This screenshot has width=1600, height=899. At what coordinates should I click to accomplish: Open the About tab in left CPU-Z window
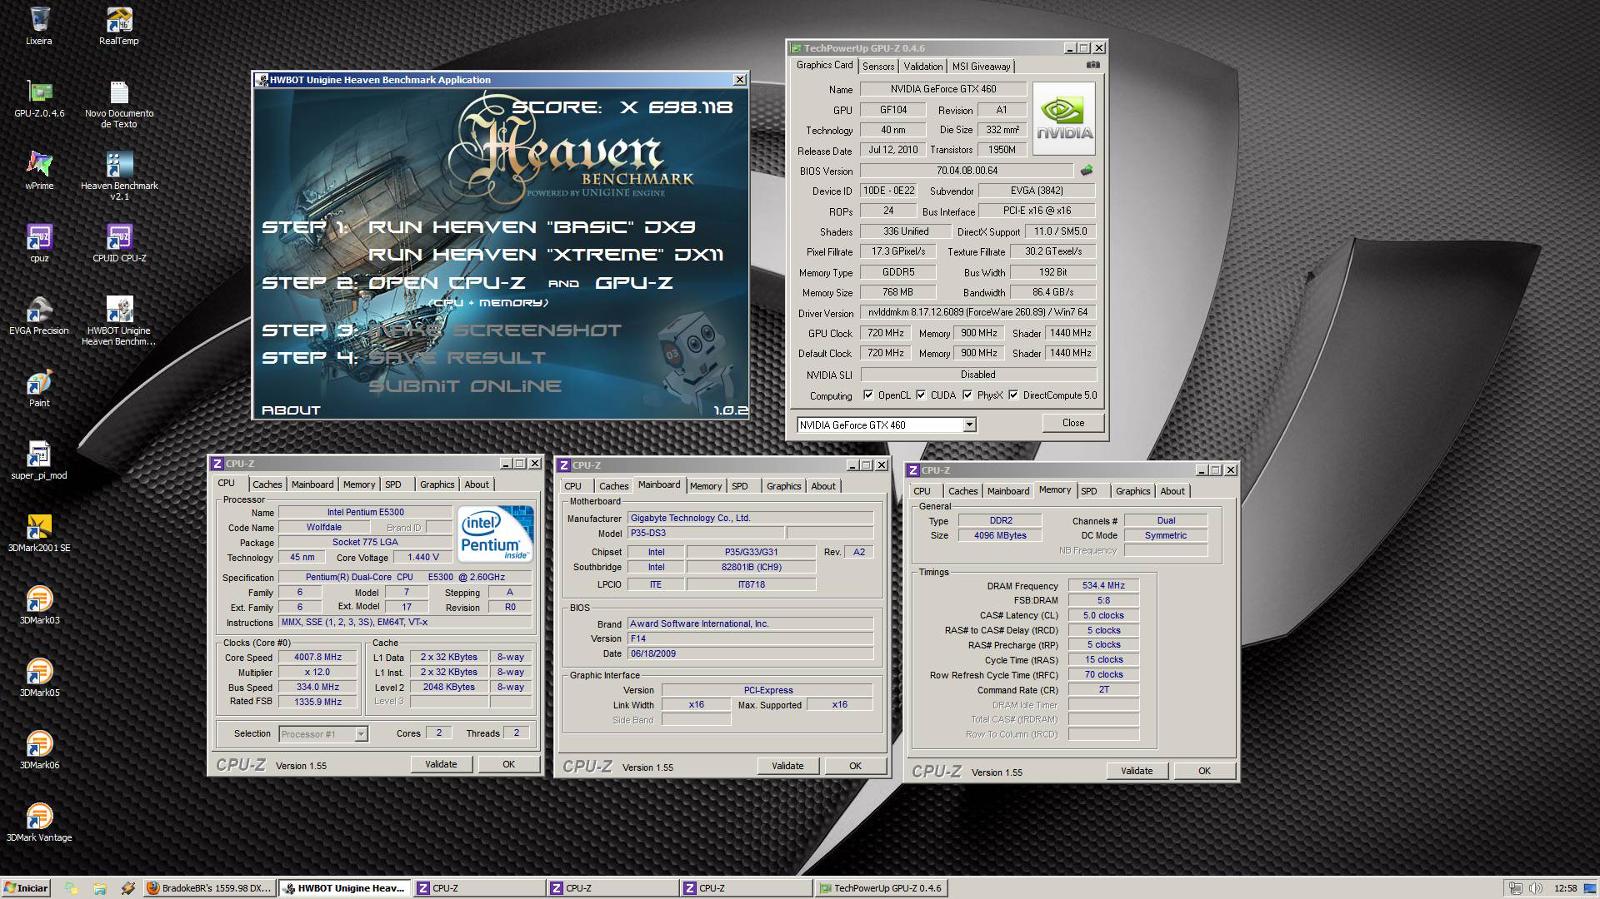coord(477,484)
